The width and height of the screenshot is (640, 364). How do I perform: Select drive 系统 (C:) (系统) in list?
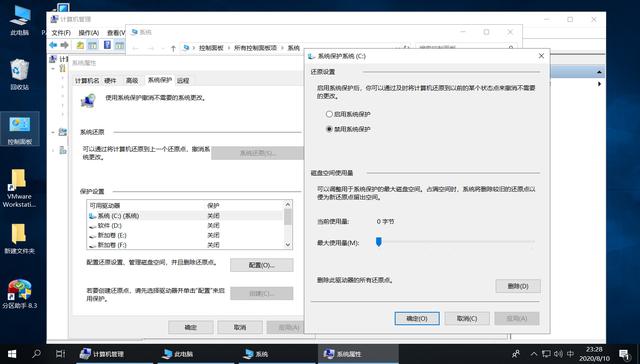(185, 216)
